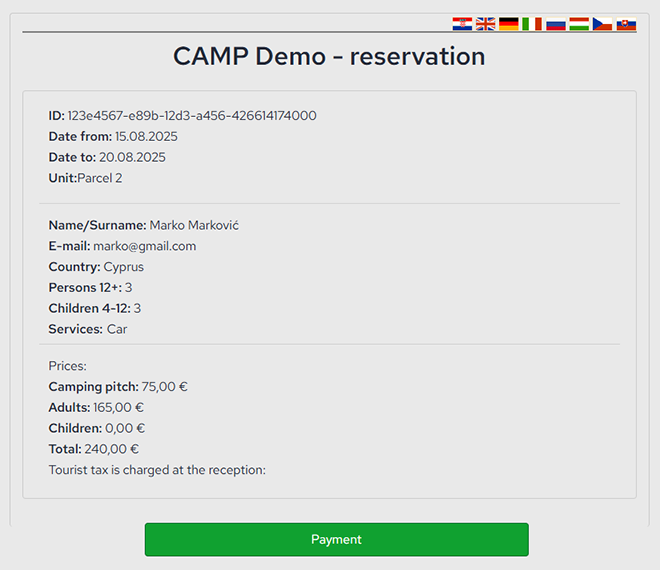This screenshot has height=570, width=660.
Task: Click the name Marko Marković
Action: pyautogui.click(x=194, y=225)
